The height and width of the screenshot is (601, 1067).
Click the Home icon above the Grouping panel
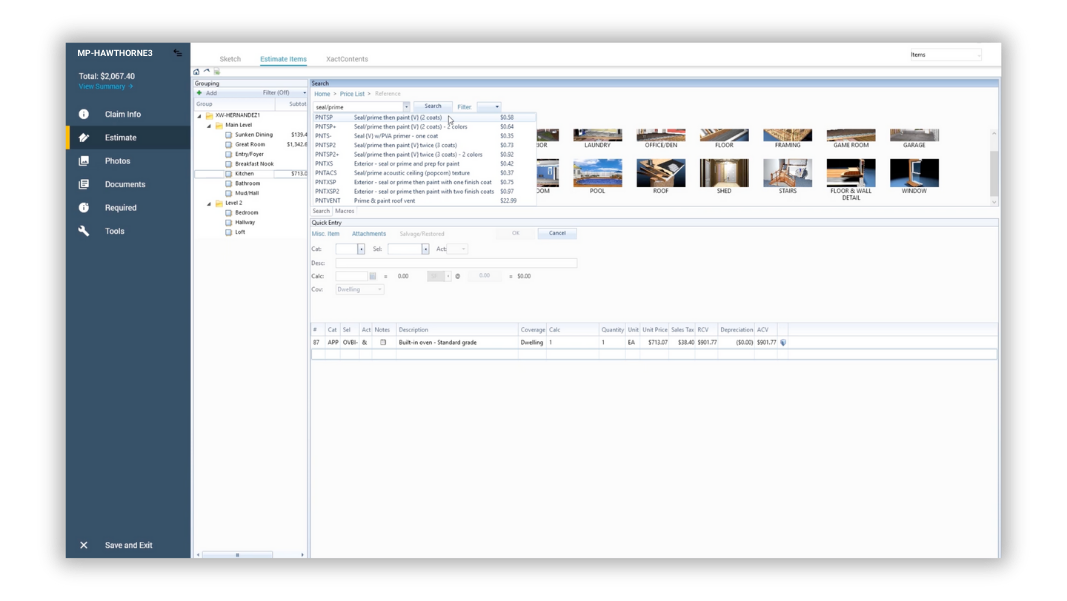click(196, 71)
